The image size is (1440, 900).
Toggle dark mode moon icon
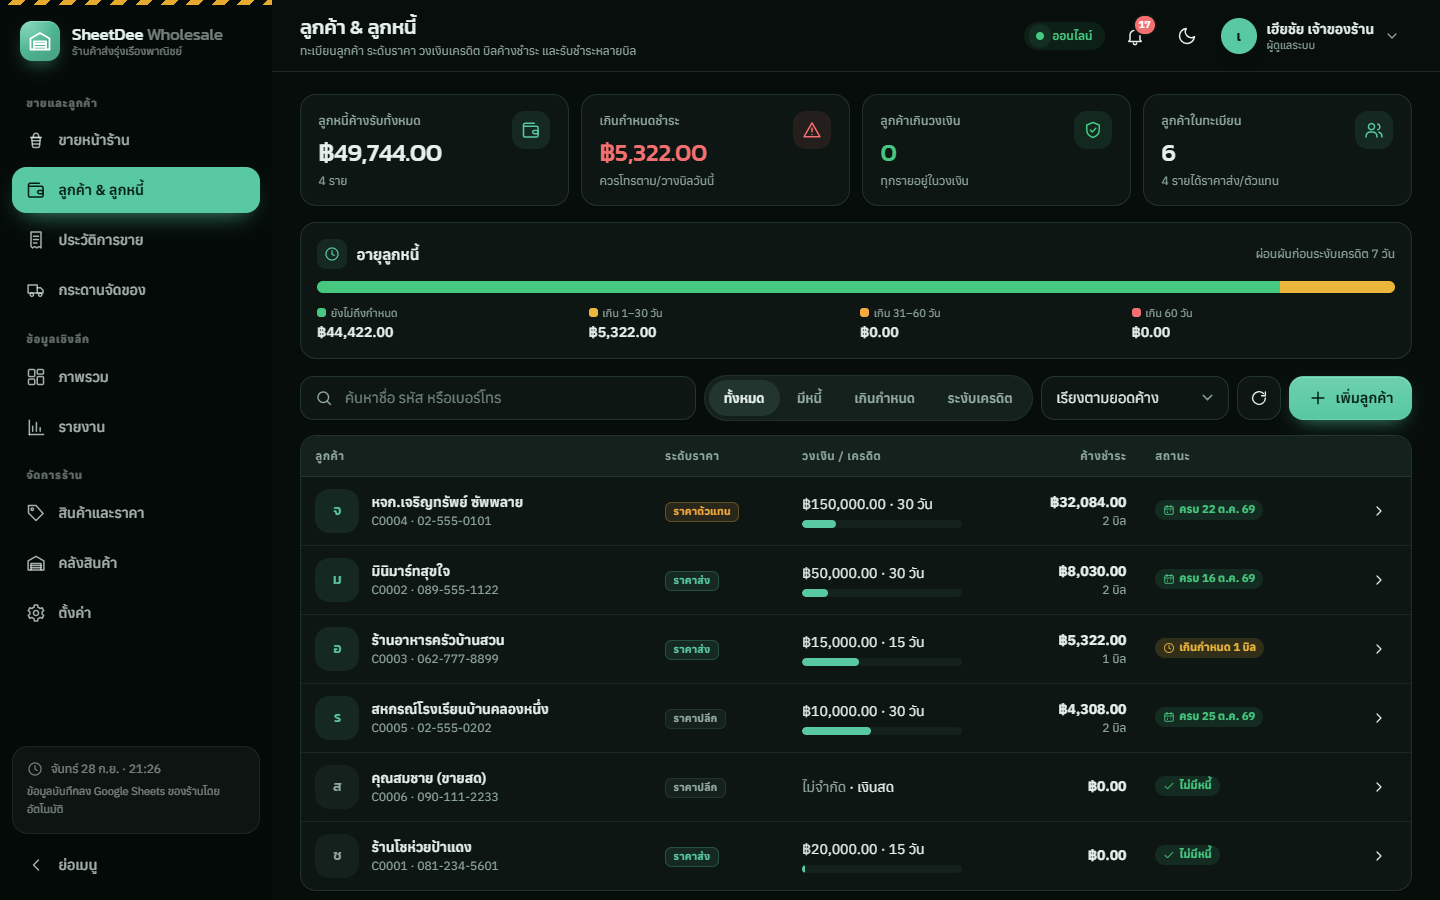(1187, 36)
